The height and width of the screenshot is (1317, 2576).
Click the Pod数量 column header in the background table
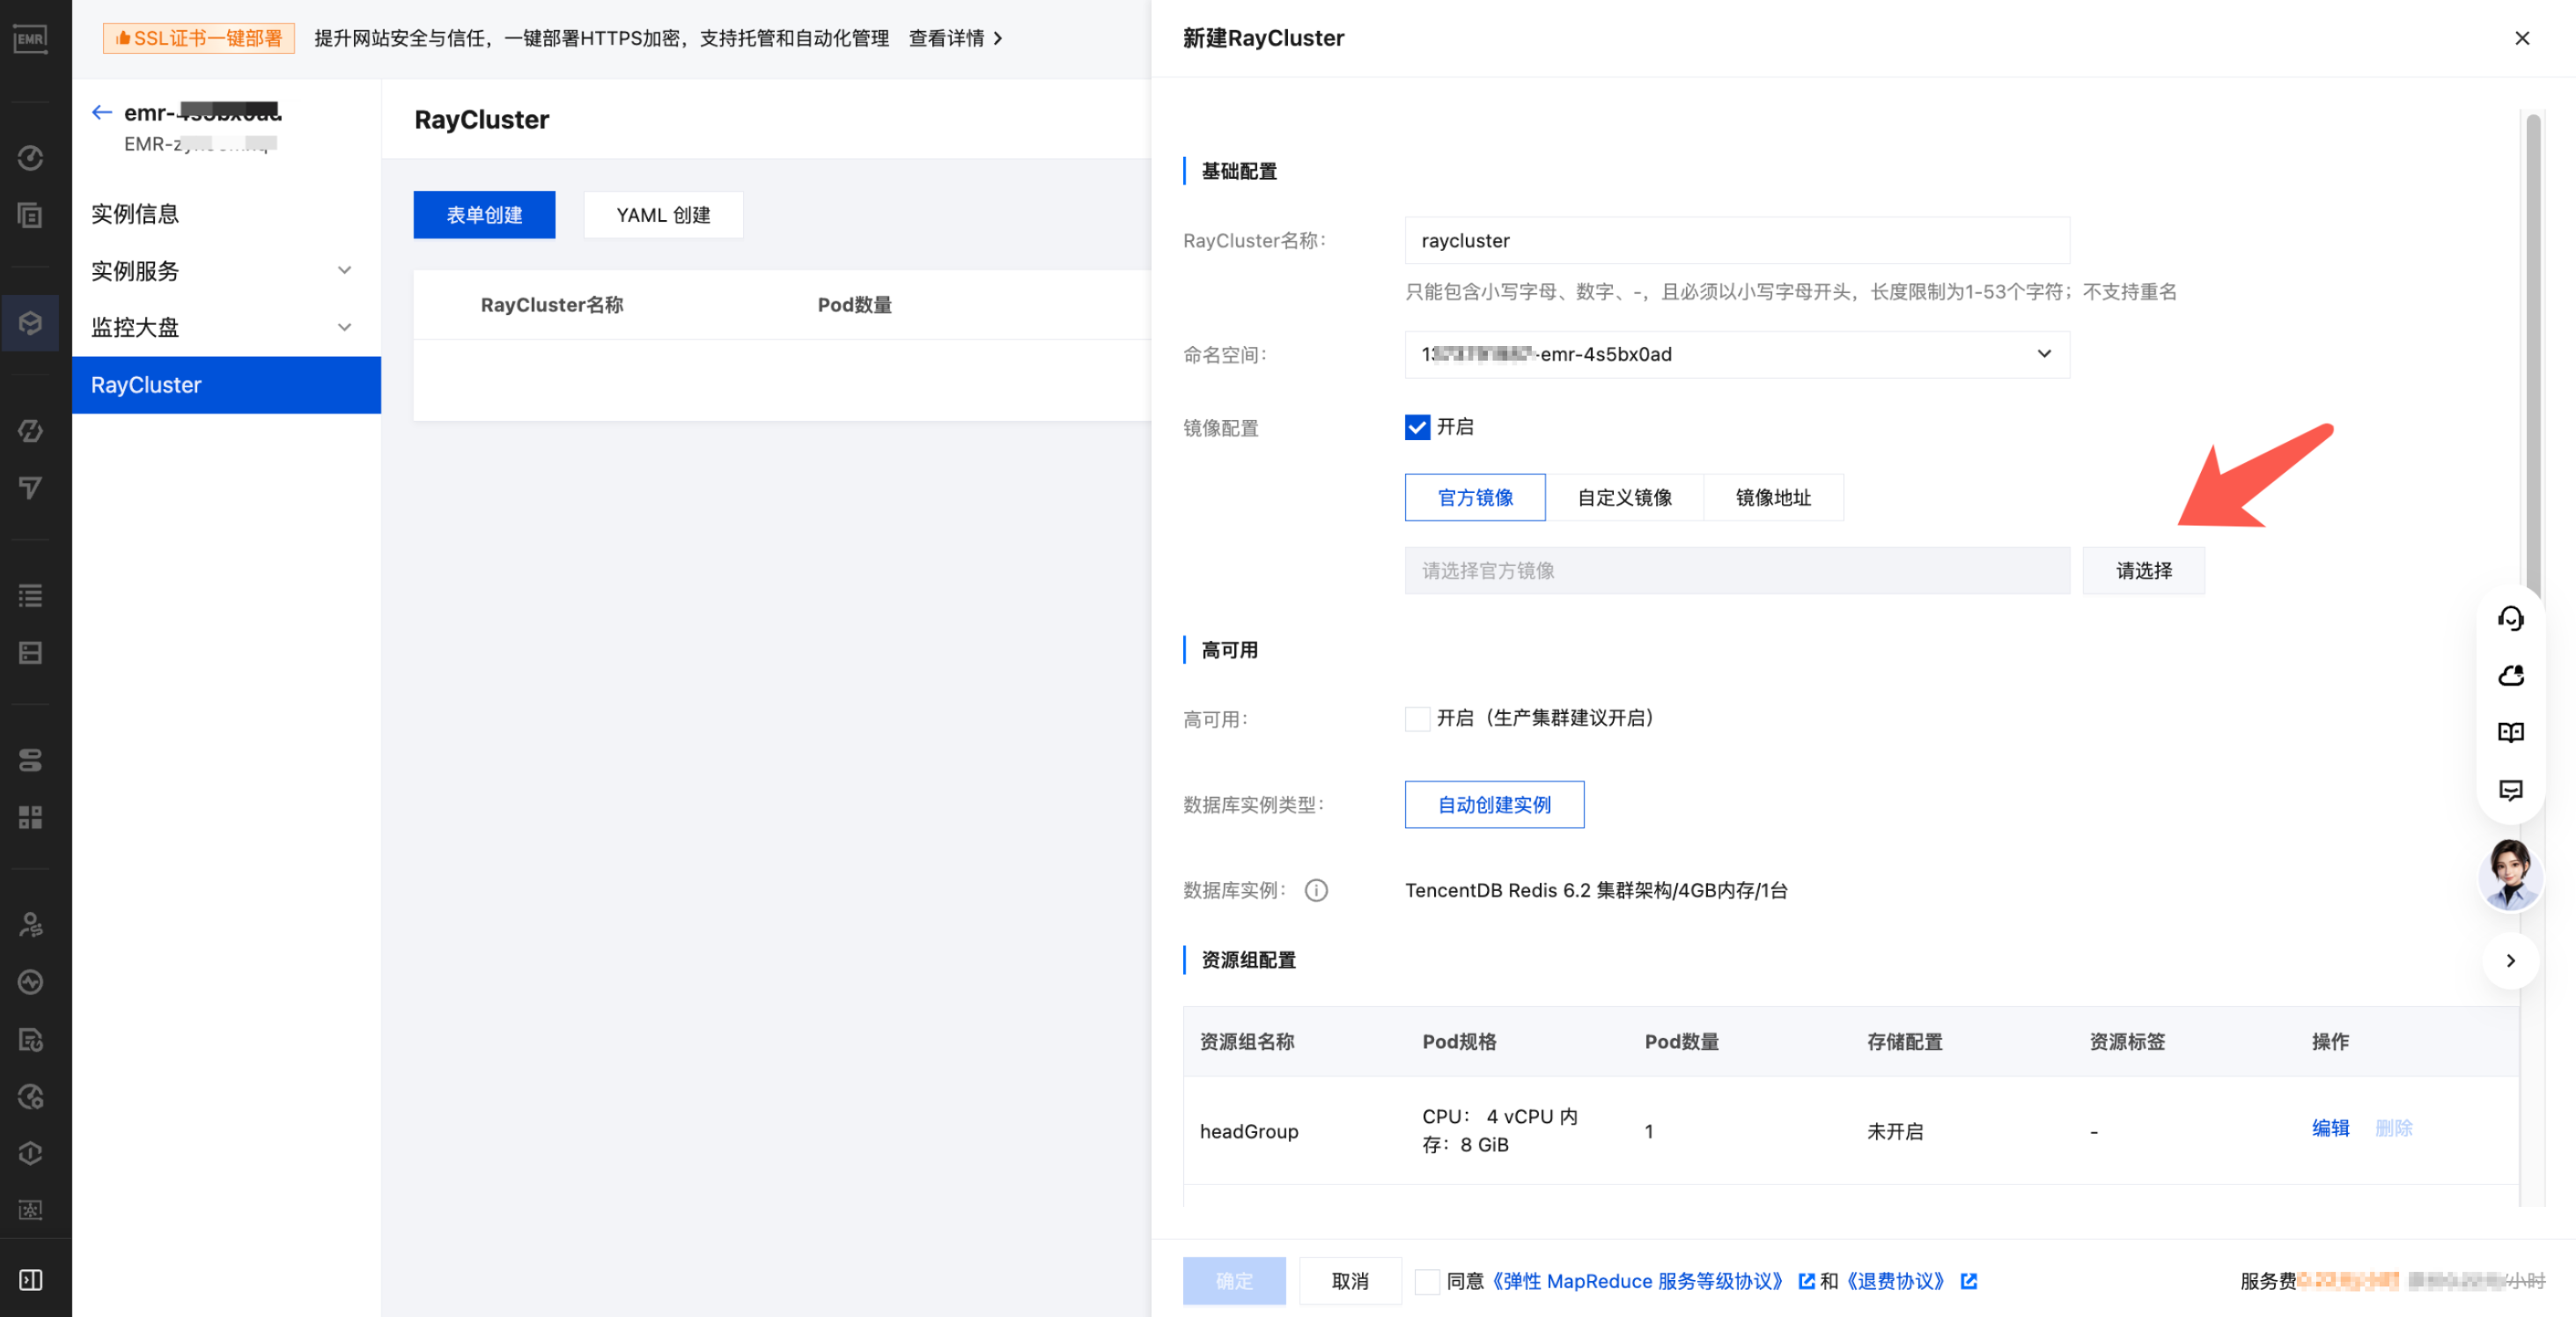[854, 305]
